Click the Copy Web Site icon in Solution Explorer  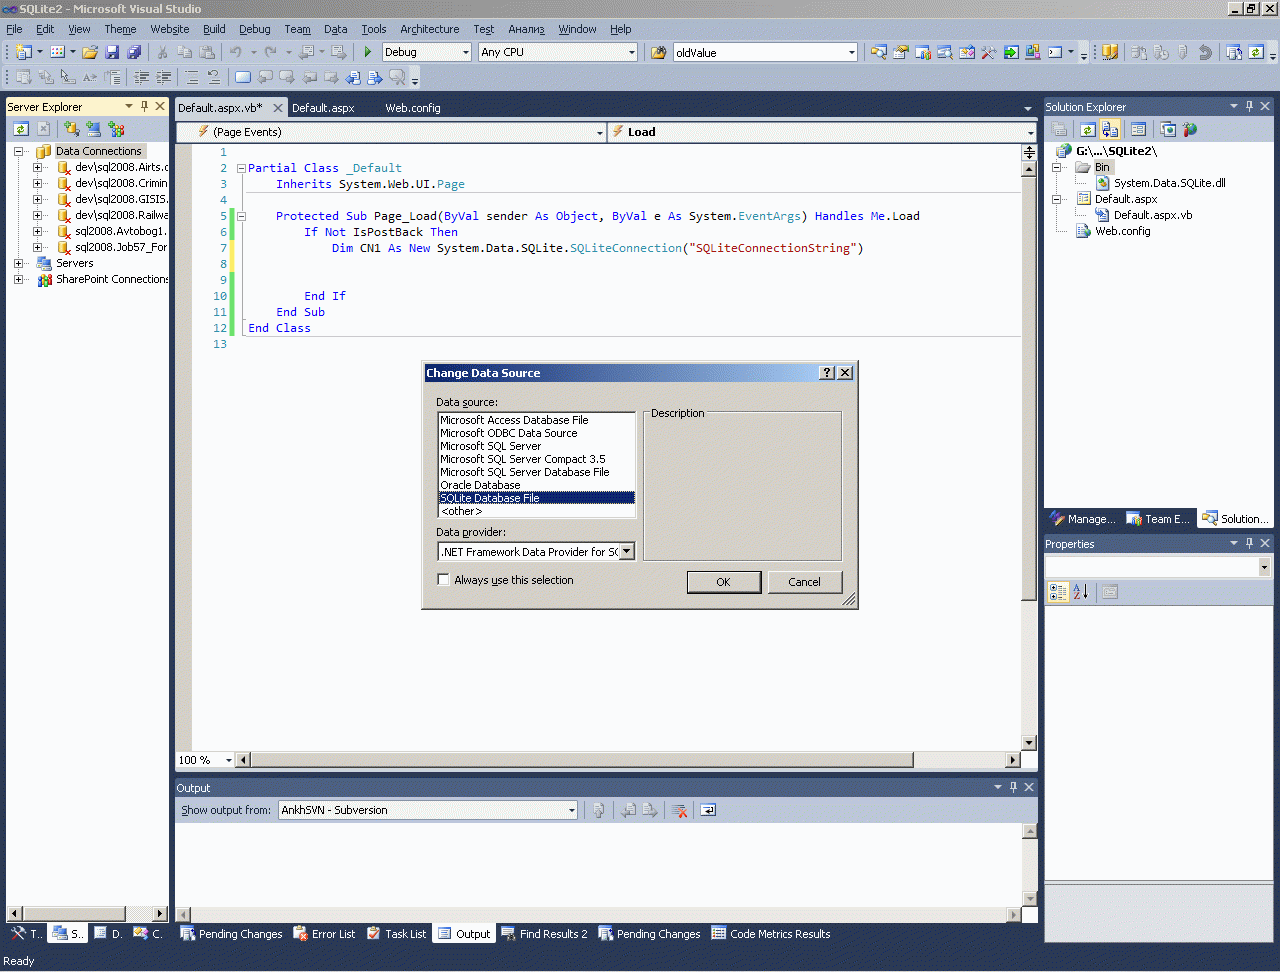pyautogui.click(x=1167, y=129)
